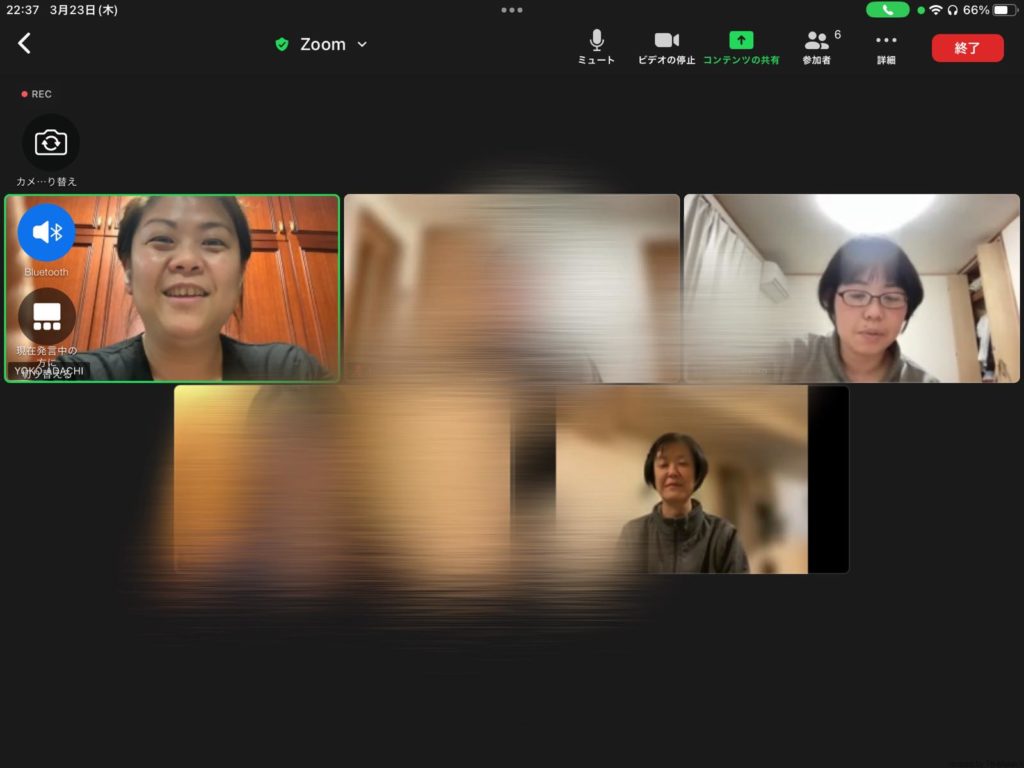Tap the green phone call indicator
The image size is (1024, 768).
pos(887,10)
